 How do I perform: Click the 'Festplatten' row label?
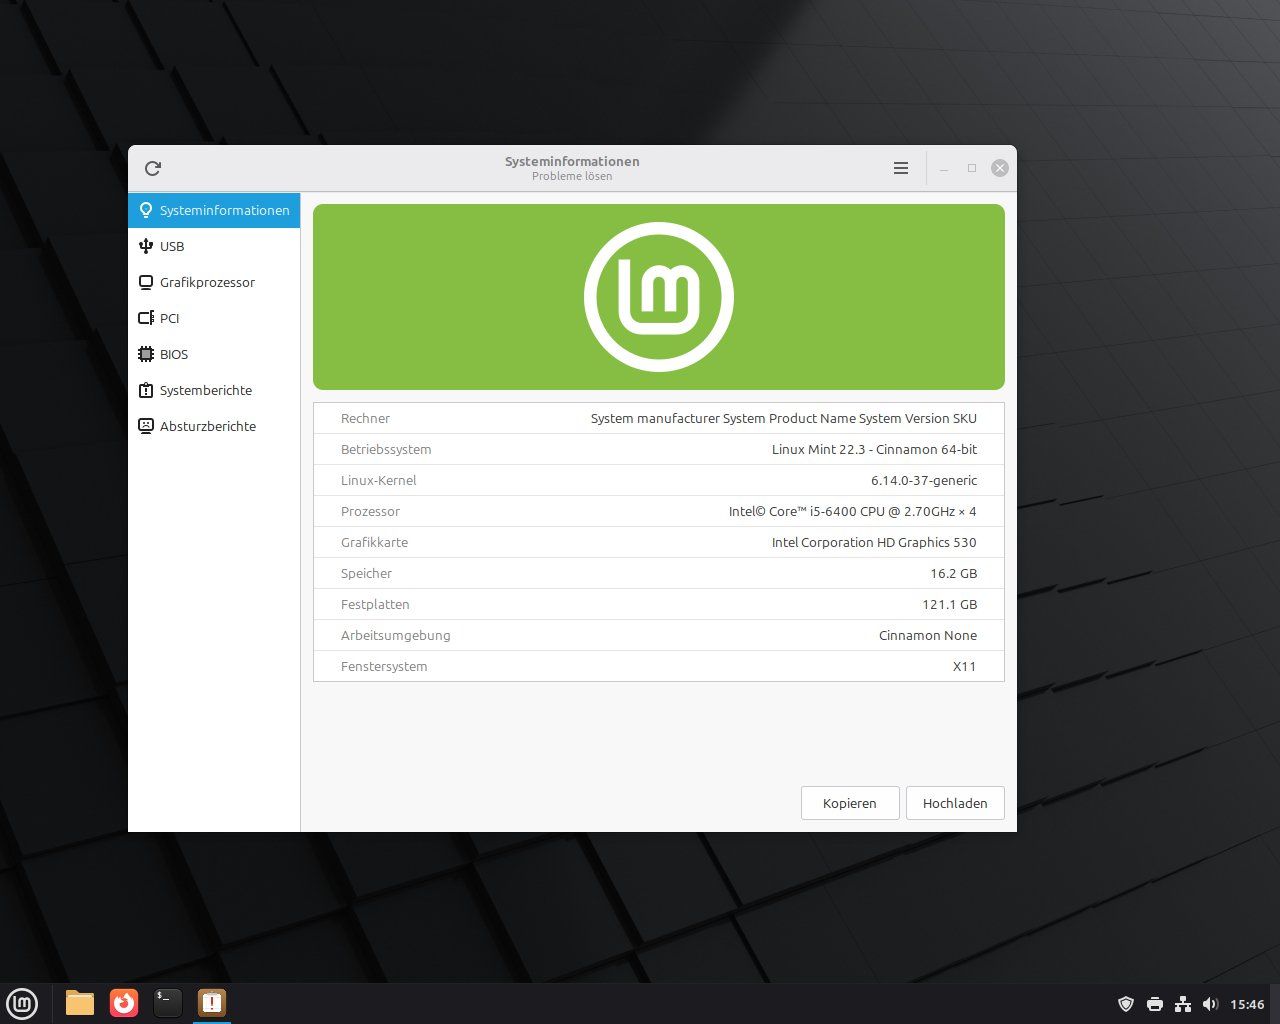coord(375,604)
